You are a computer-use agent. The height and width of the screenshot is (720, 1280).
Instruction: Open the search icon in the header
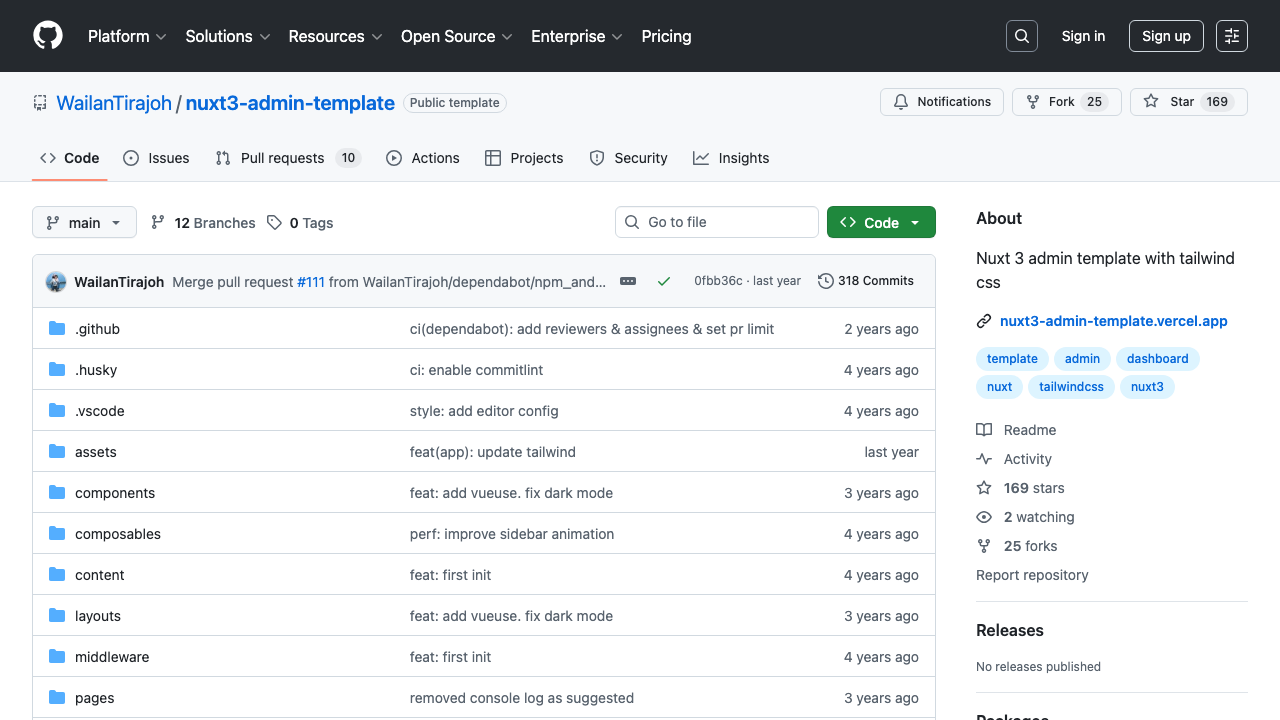coord(1021,36)
